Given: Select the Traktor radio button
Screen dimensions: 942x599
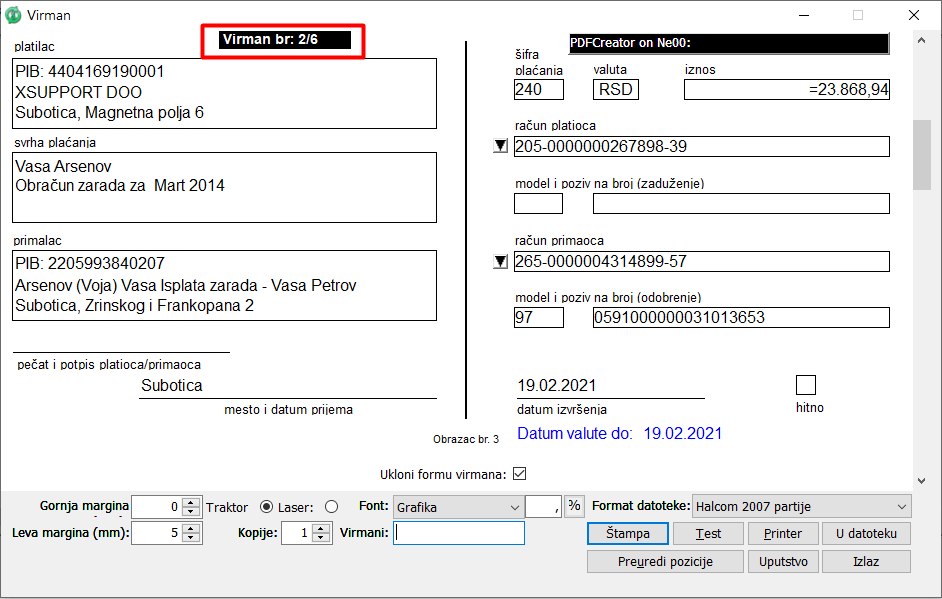Looking at the screenshot, I should pos(266,507).
